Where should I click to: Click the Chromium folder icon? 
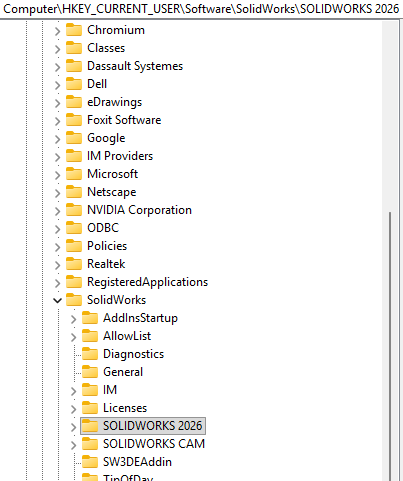click(74, 30)
